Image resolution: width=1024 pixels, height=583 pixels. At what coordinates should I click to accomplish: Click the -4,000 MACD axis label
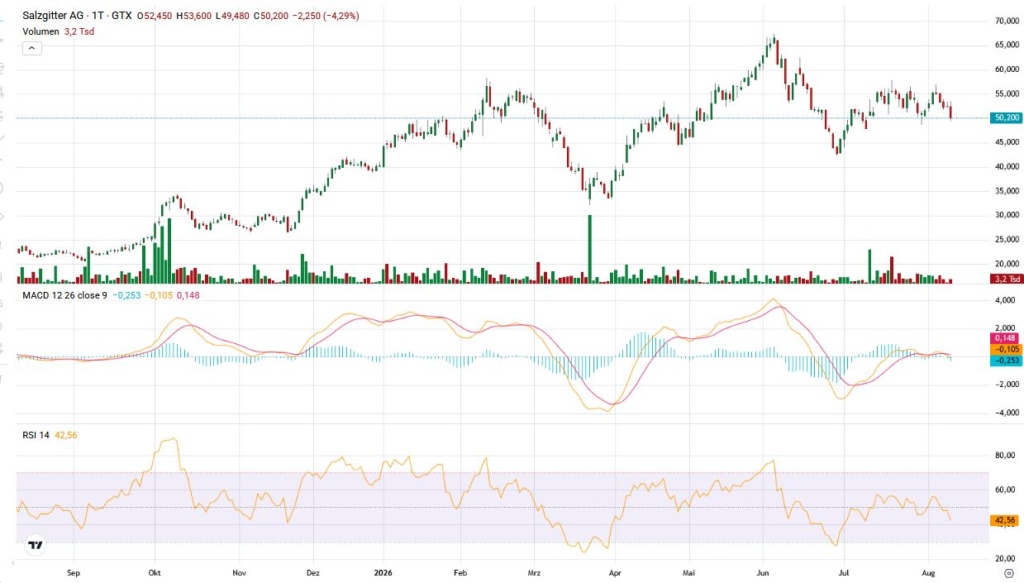click(x=1005, y=413)
